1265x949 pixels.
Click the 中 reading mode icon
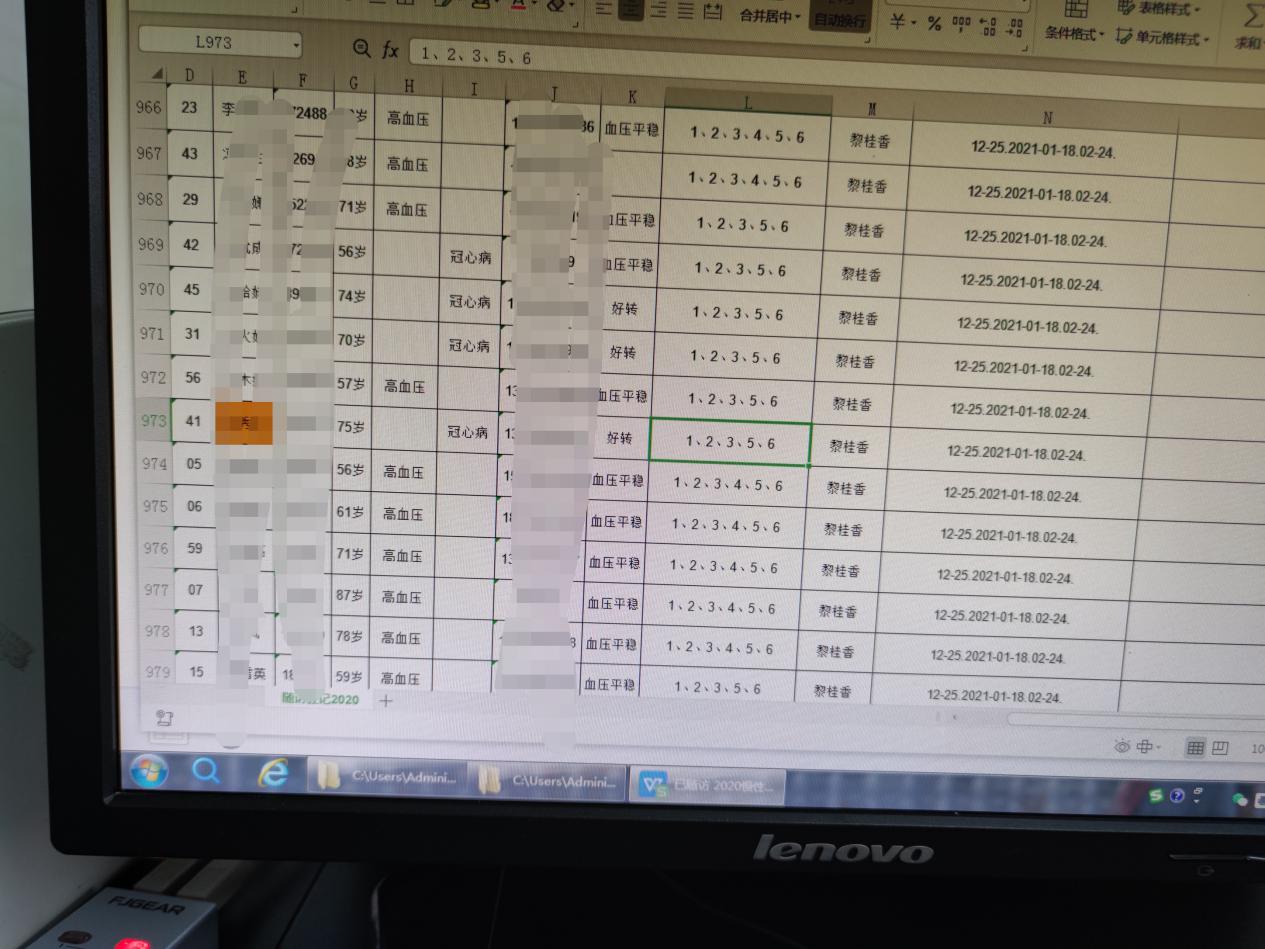pos(1146,747)
